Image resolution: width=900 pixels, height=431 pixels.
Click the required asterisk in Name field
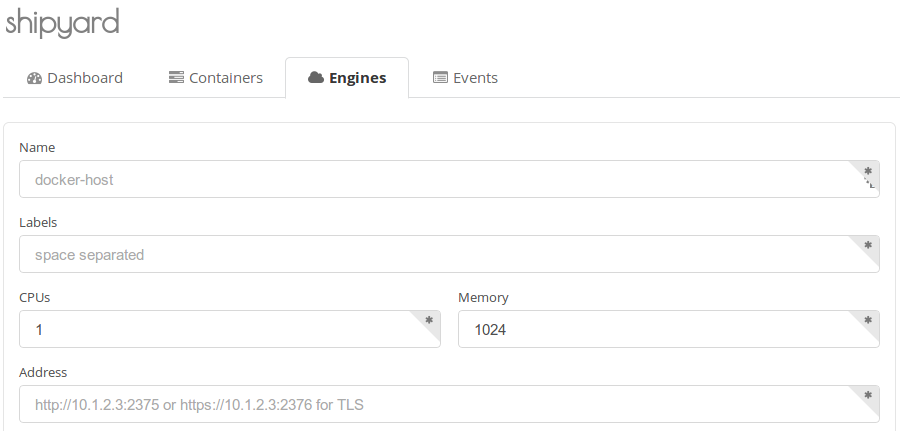[868, 171]
